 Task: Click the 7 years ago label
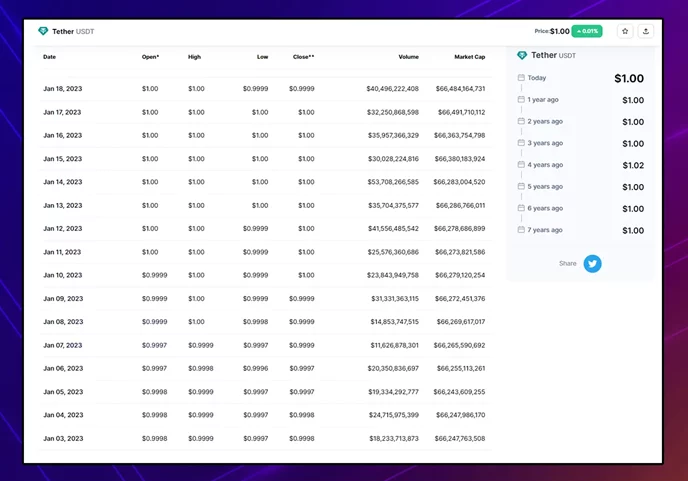(545, 230)
